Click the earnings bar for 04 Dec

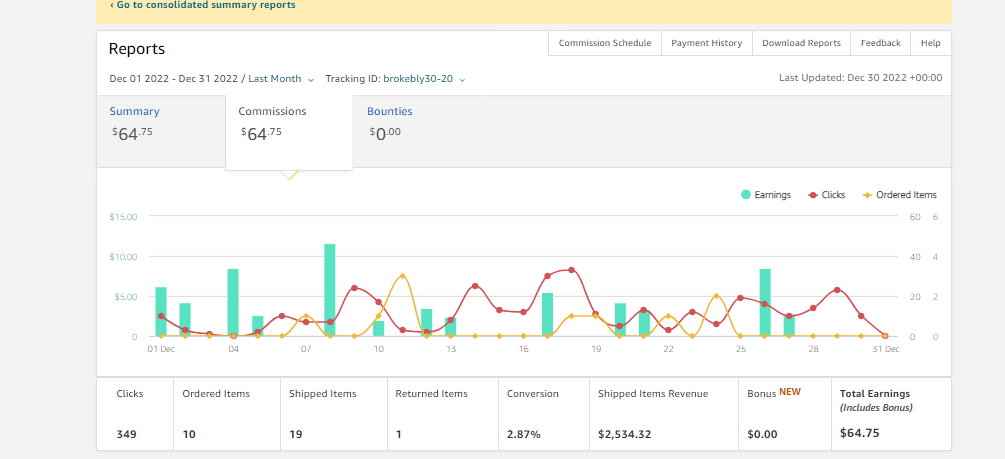click(x=233, y=303)
